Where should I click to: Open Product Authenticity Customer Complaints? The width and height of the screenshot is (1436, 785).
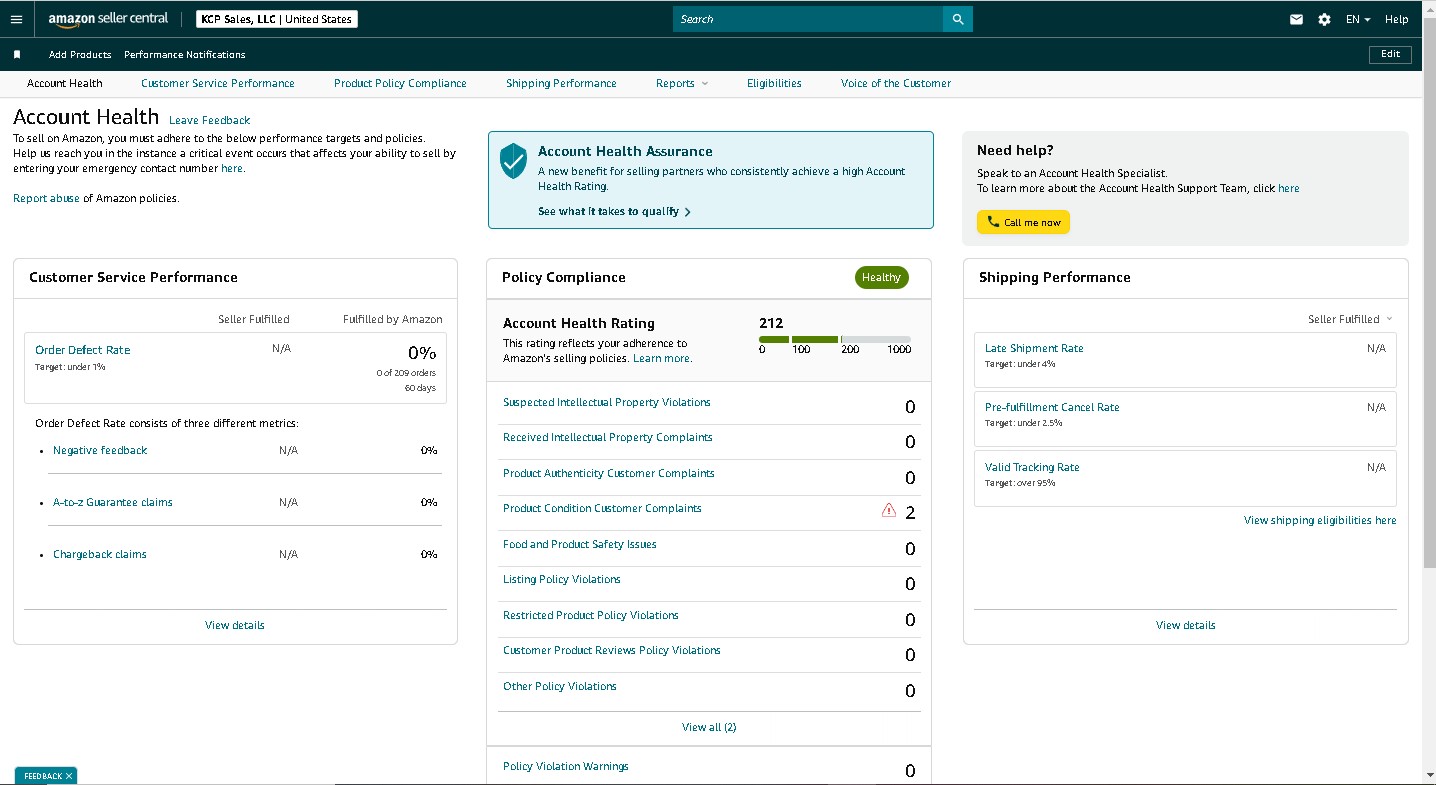tap(609, 473)
